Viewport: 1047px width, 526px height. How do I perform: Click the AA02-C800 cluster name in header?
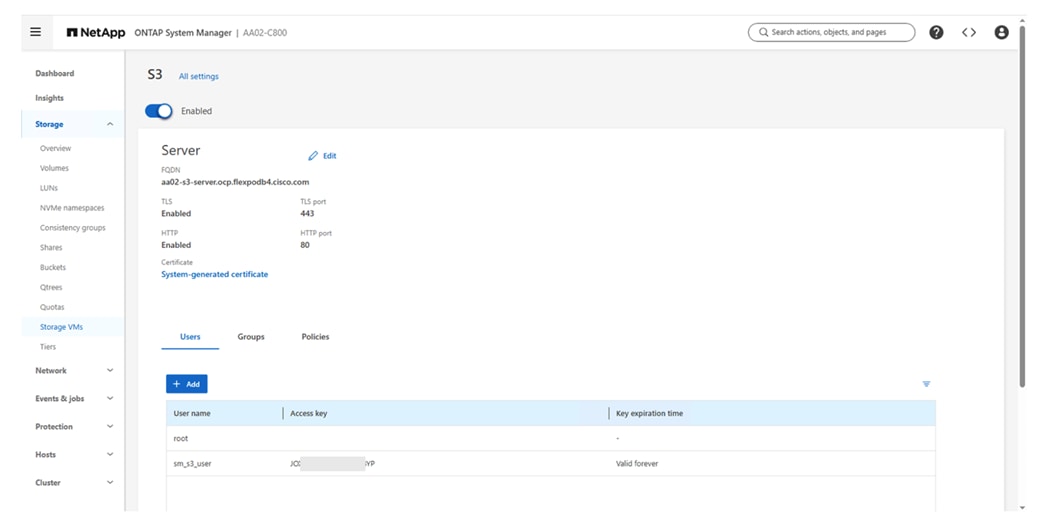coord(265,33)
